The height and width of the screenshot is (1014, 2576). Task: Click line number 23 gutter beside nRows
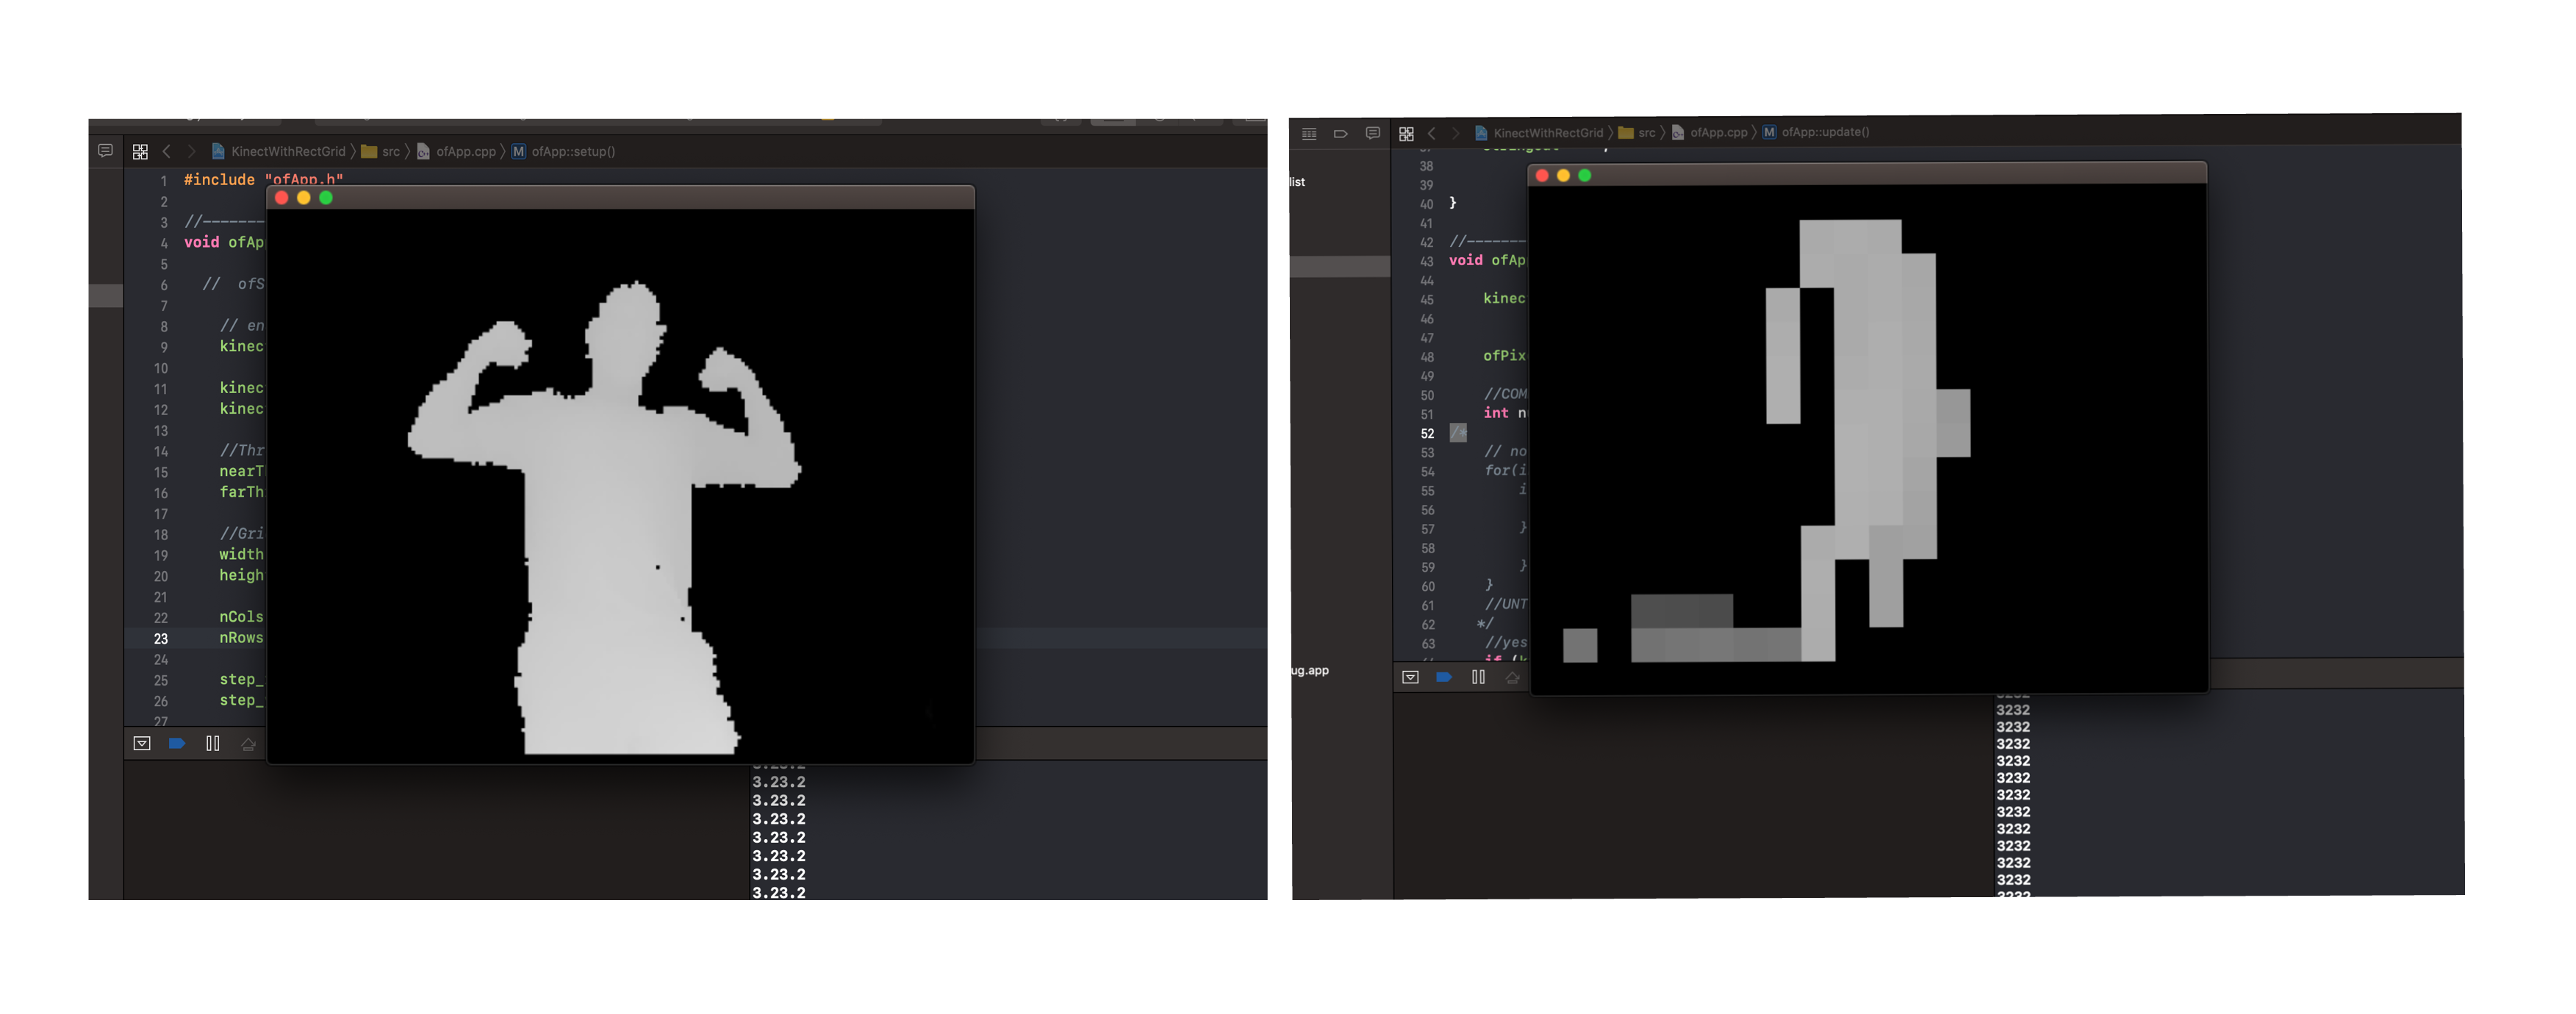point(161,639)
